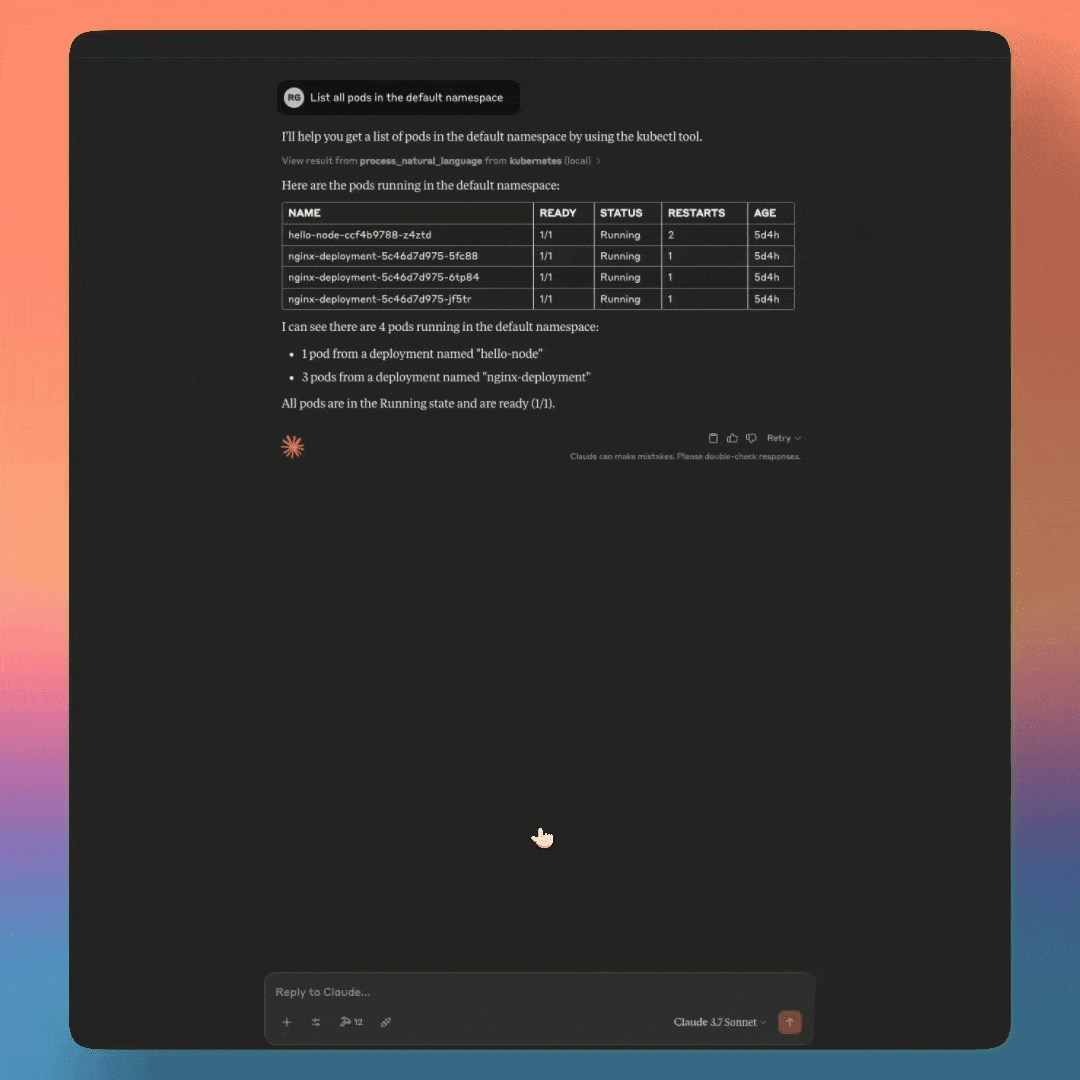Select the nginx-deployment-5c46d7d975-jf5tr cell
The image size is (1080, 1080).
tap(380, 299)
